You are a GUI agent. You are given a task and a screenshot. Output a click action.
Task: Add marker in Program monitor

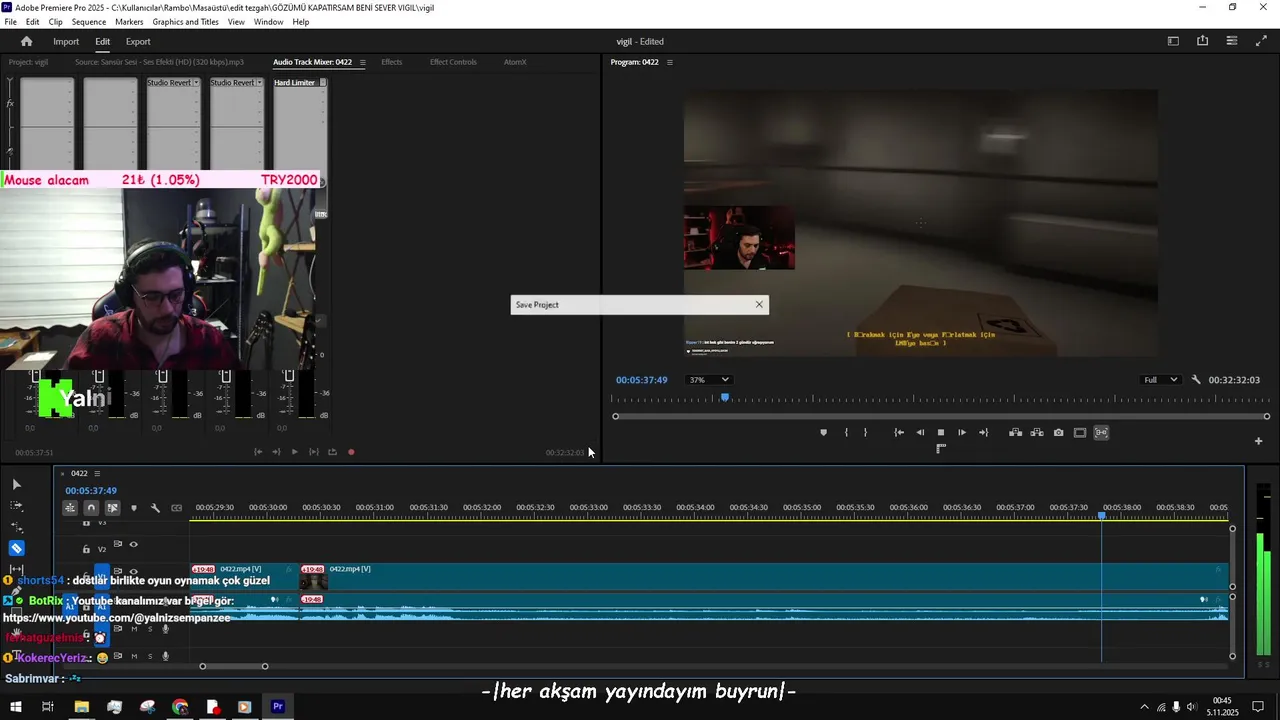[x=823, y=433]
